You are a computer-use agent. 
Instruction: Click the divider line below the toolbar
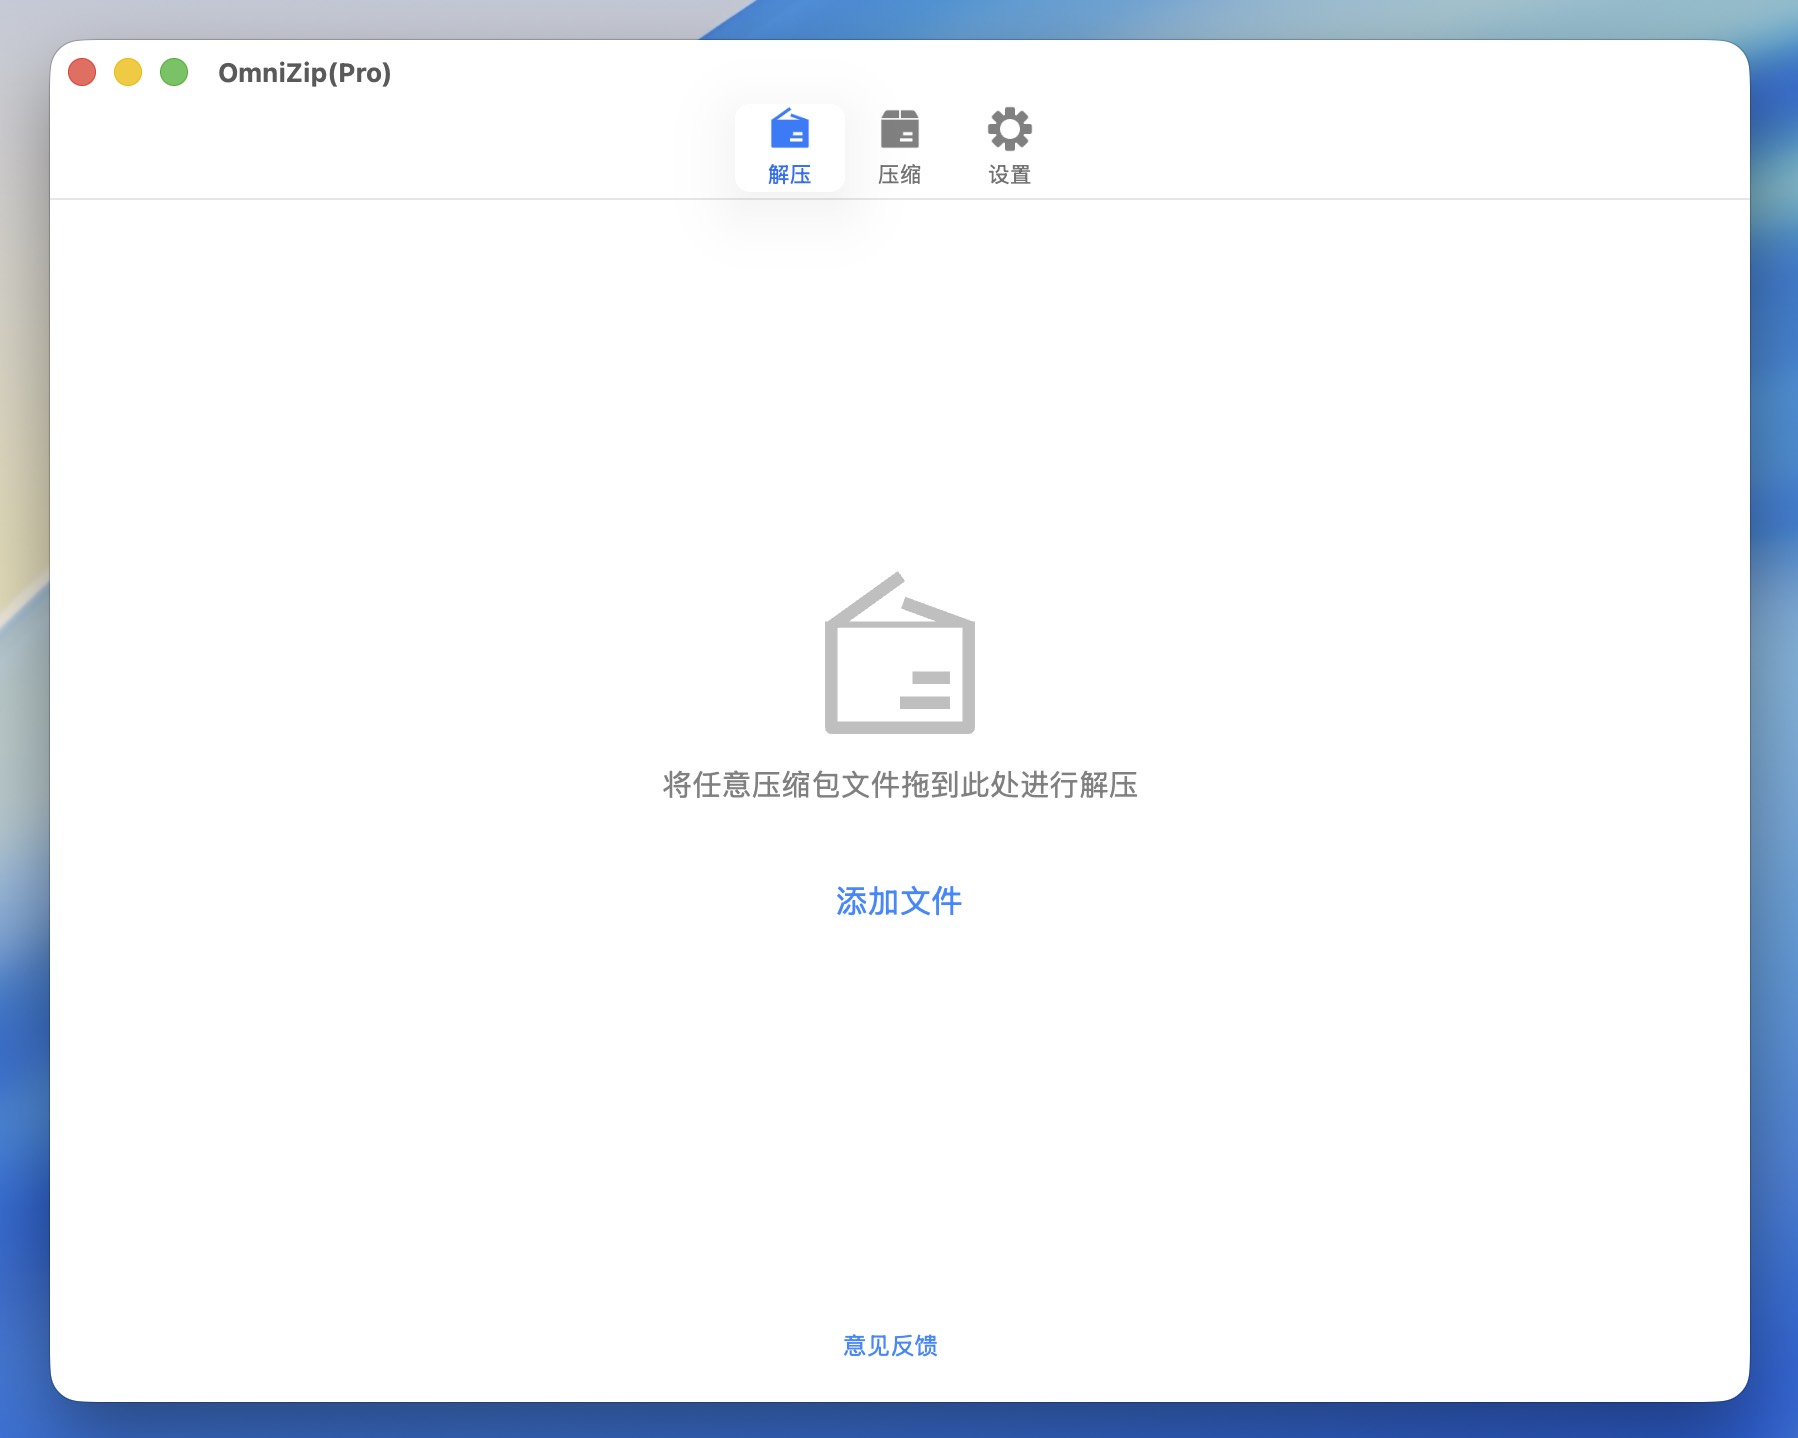400,199
